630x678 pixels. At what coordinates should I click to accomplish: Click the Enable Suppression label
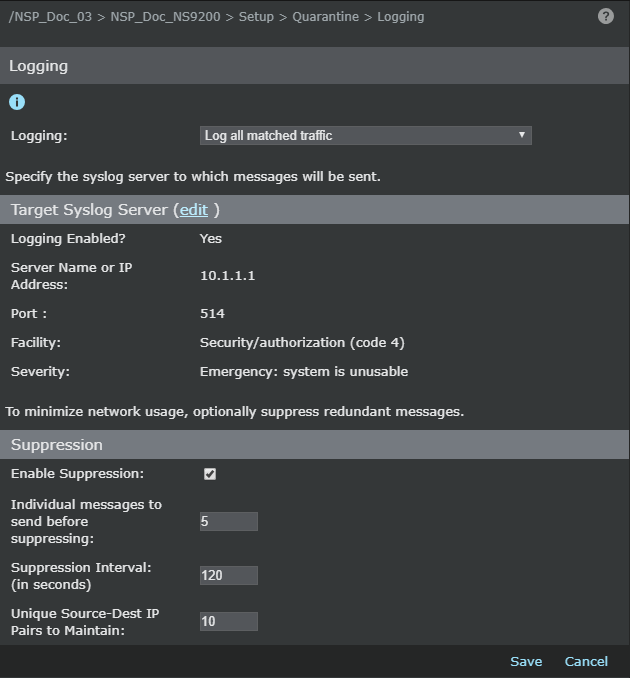click(x=77, y=473)
